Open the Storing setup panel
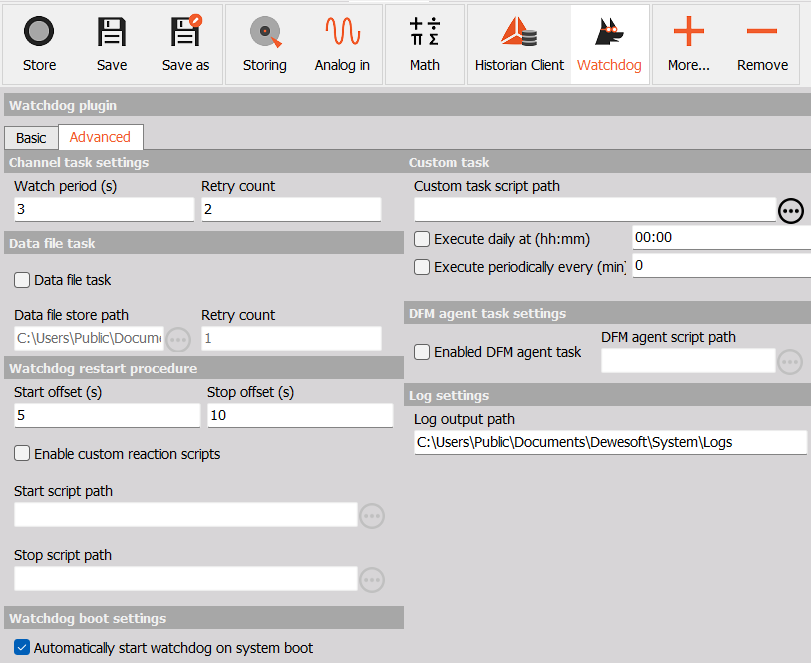Viewport: 811px width, 663px height. pyautogui.click(x=264, y=40)
